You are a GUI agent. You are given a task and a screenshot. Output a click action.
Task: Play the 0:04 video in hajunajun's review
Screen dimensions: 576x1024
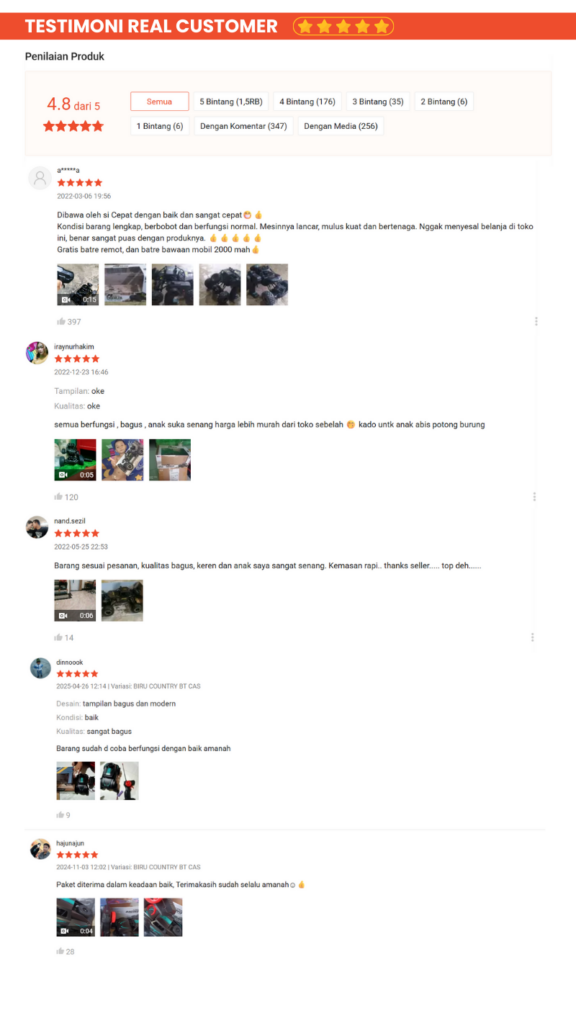click(x=76, y=917)
